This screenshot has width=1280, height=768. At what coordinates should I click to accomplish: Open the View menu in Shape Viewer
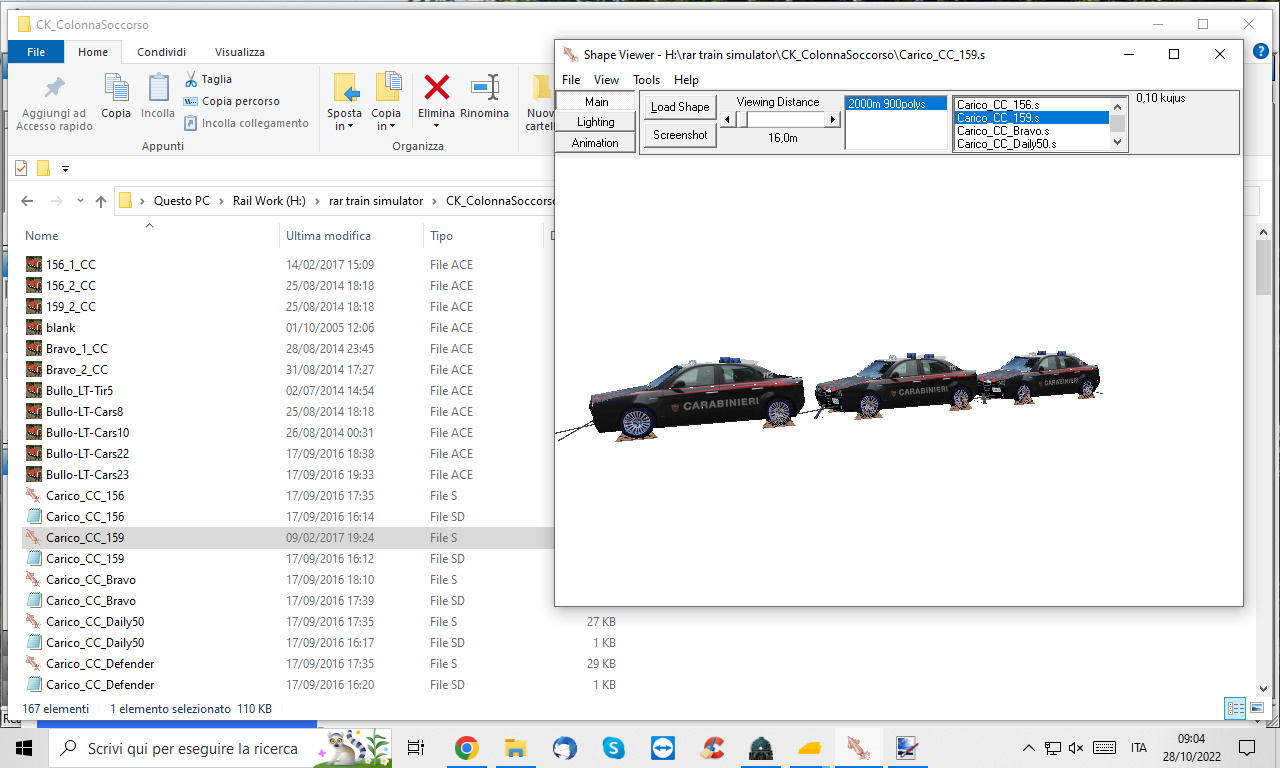pyautogui.click(x=606, y=80)
